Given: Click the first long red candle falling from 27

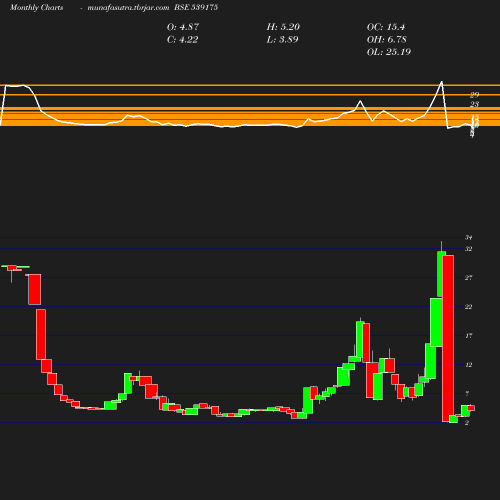Looking at the screenshot, I should point(35,289).
